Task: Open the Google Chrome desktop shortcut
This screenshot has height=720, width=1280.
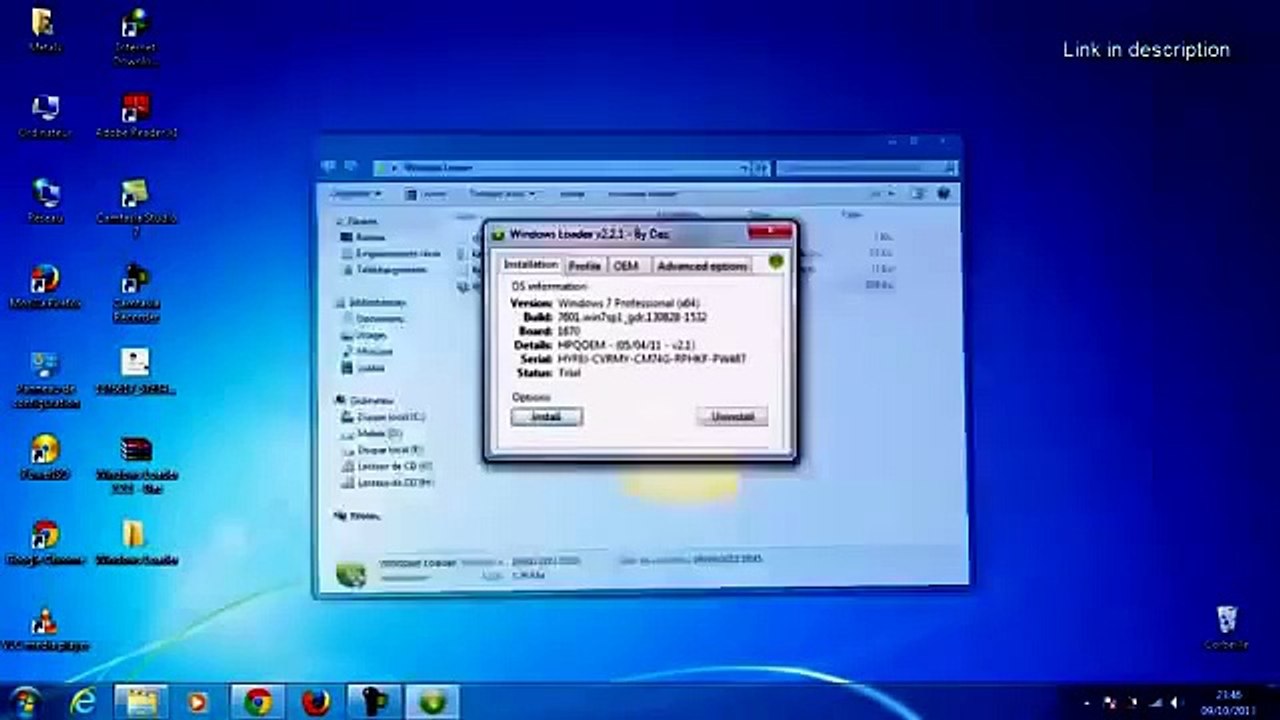Action: (45, 544)
